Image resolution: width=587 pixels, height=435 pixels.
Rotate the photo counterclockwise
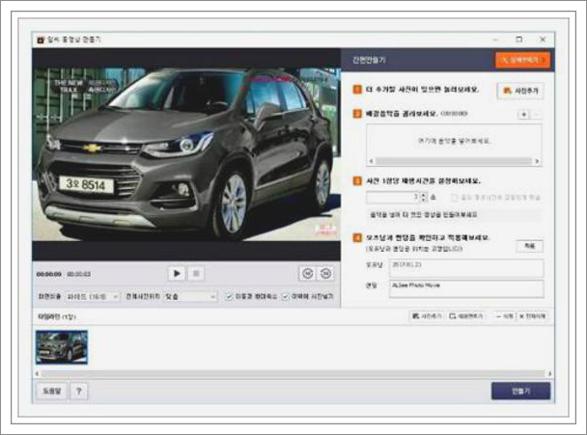(x=308, y=274)
